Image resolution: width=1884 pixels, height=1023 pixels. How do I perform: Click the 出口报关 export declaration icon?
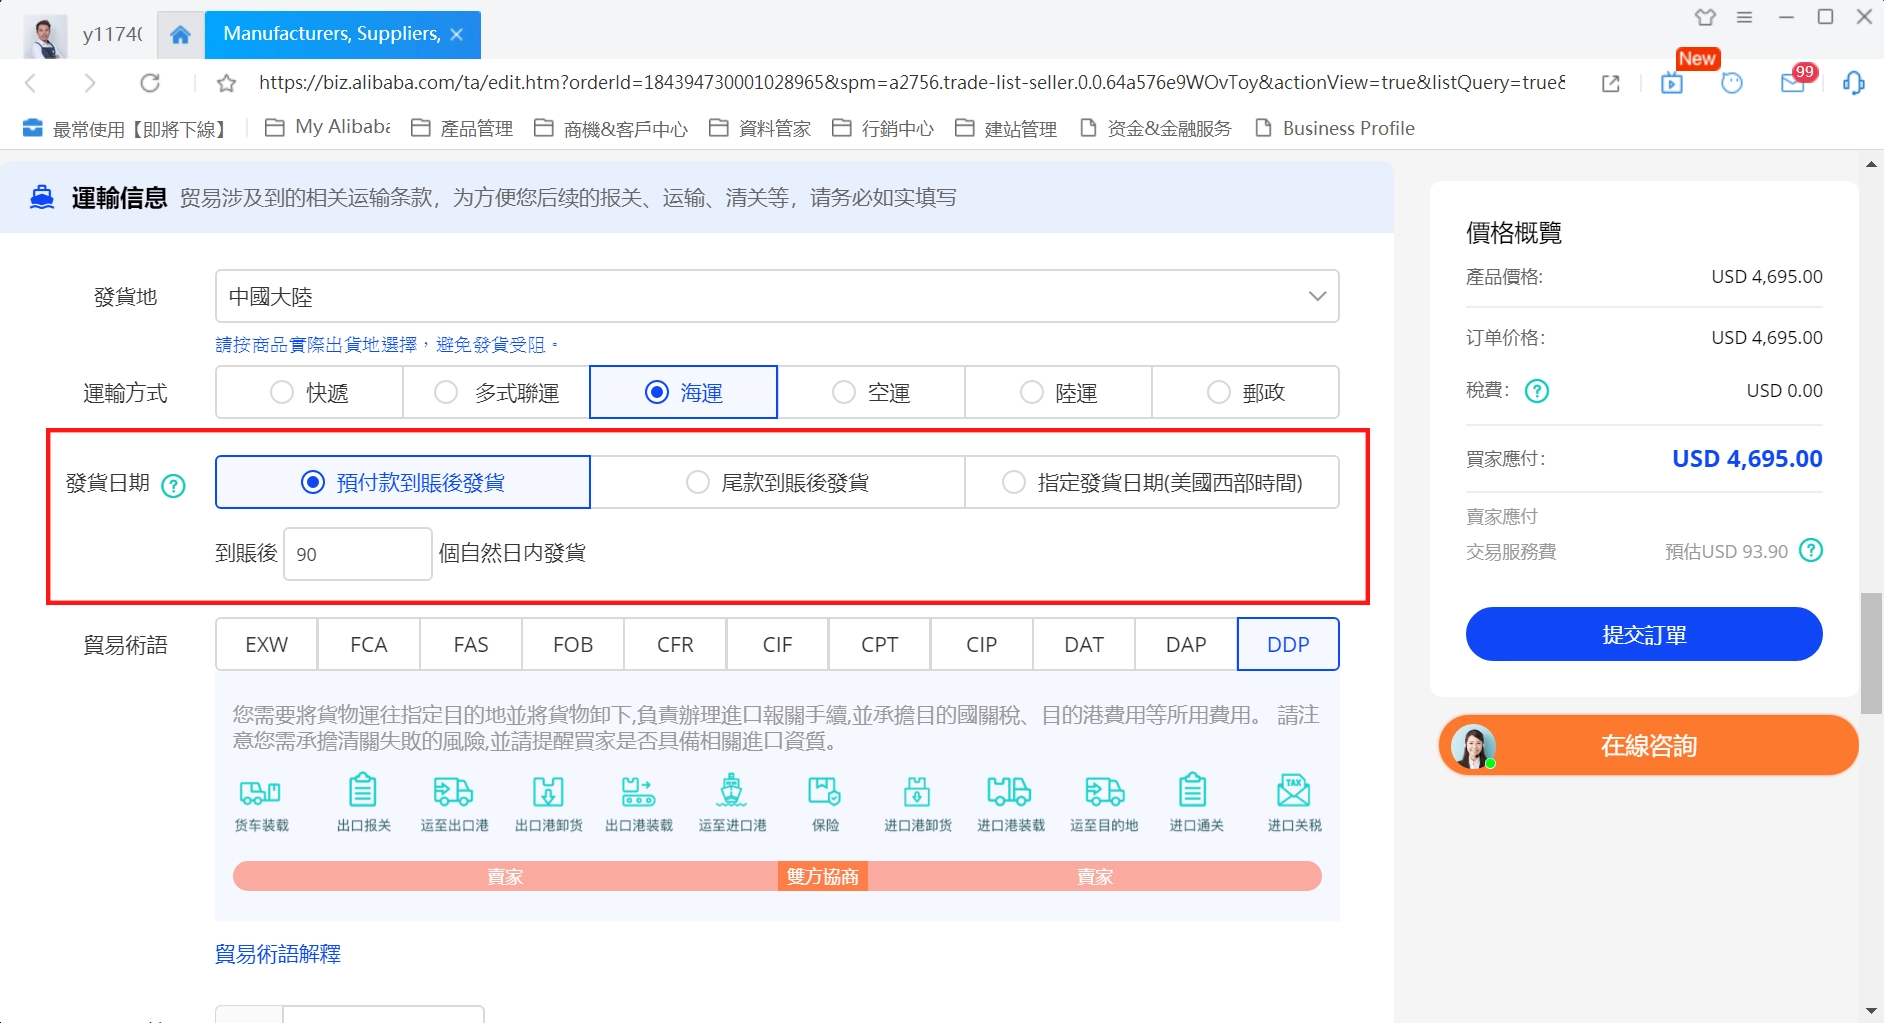point(363,790)
